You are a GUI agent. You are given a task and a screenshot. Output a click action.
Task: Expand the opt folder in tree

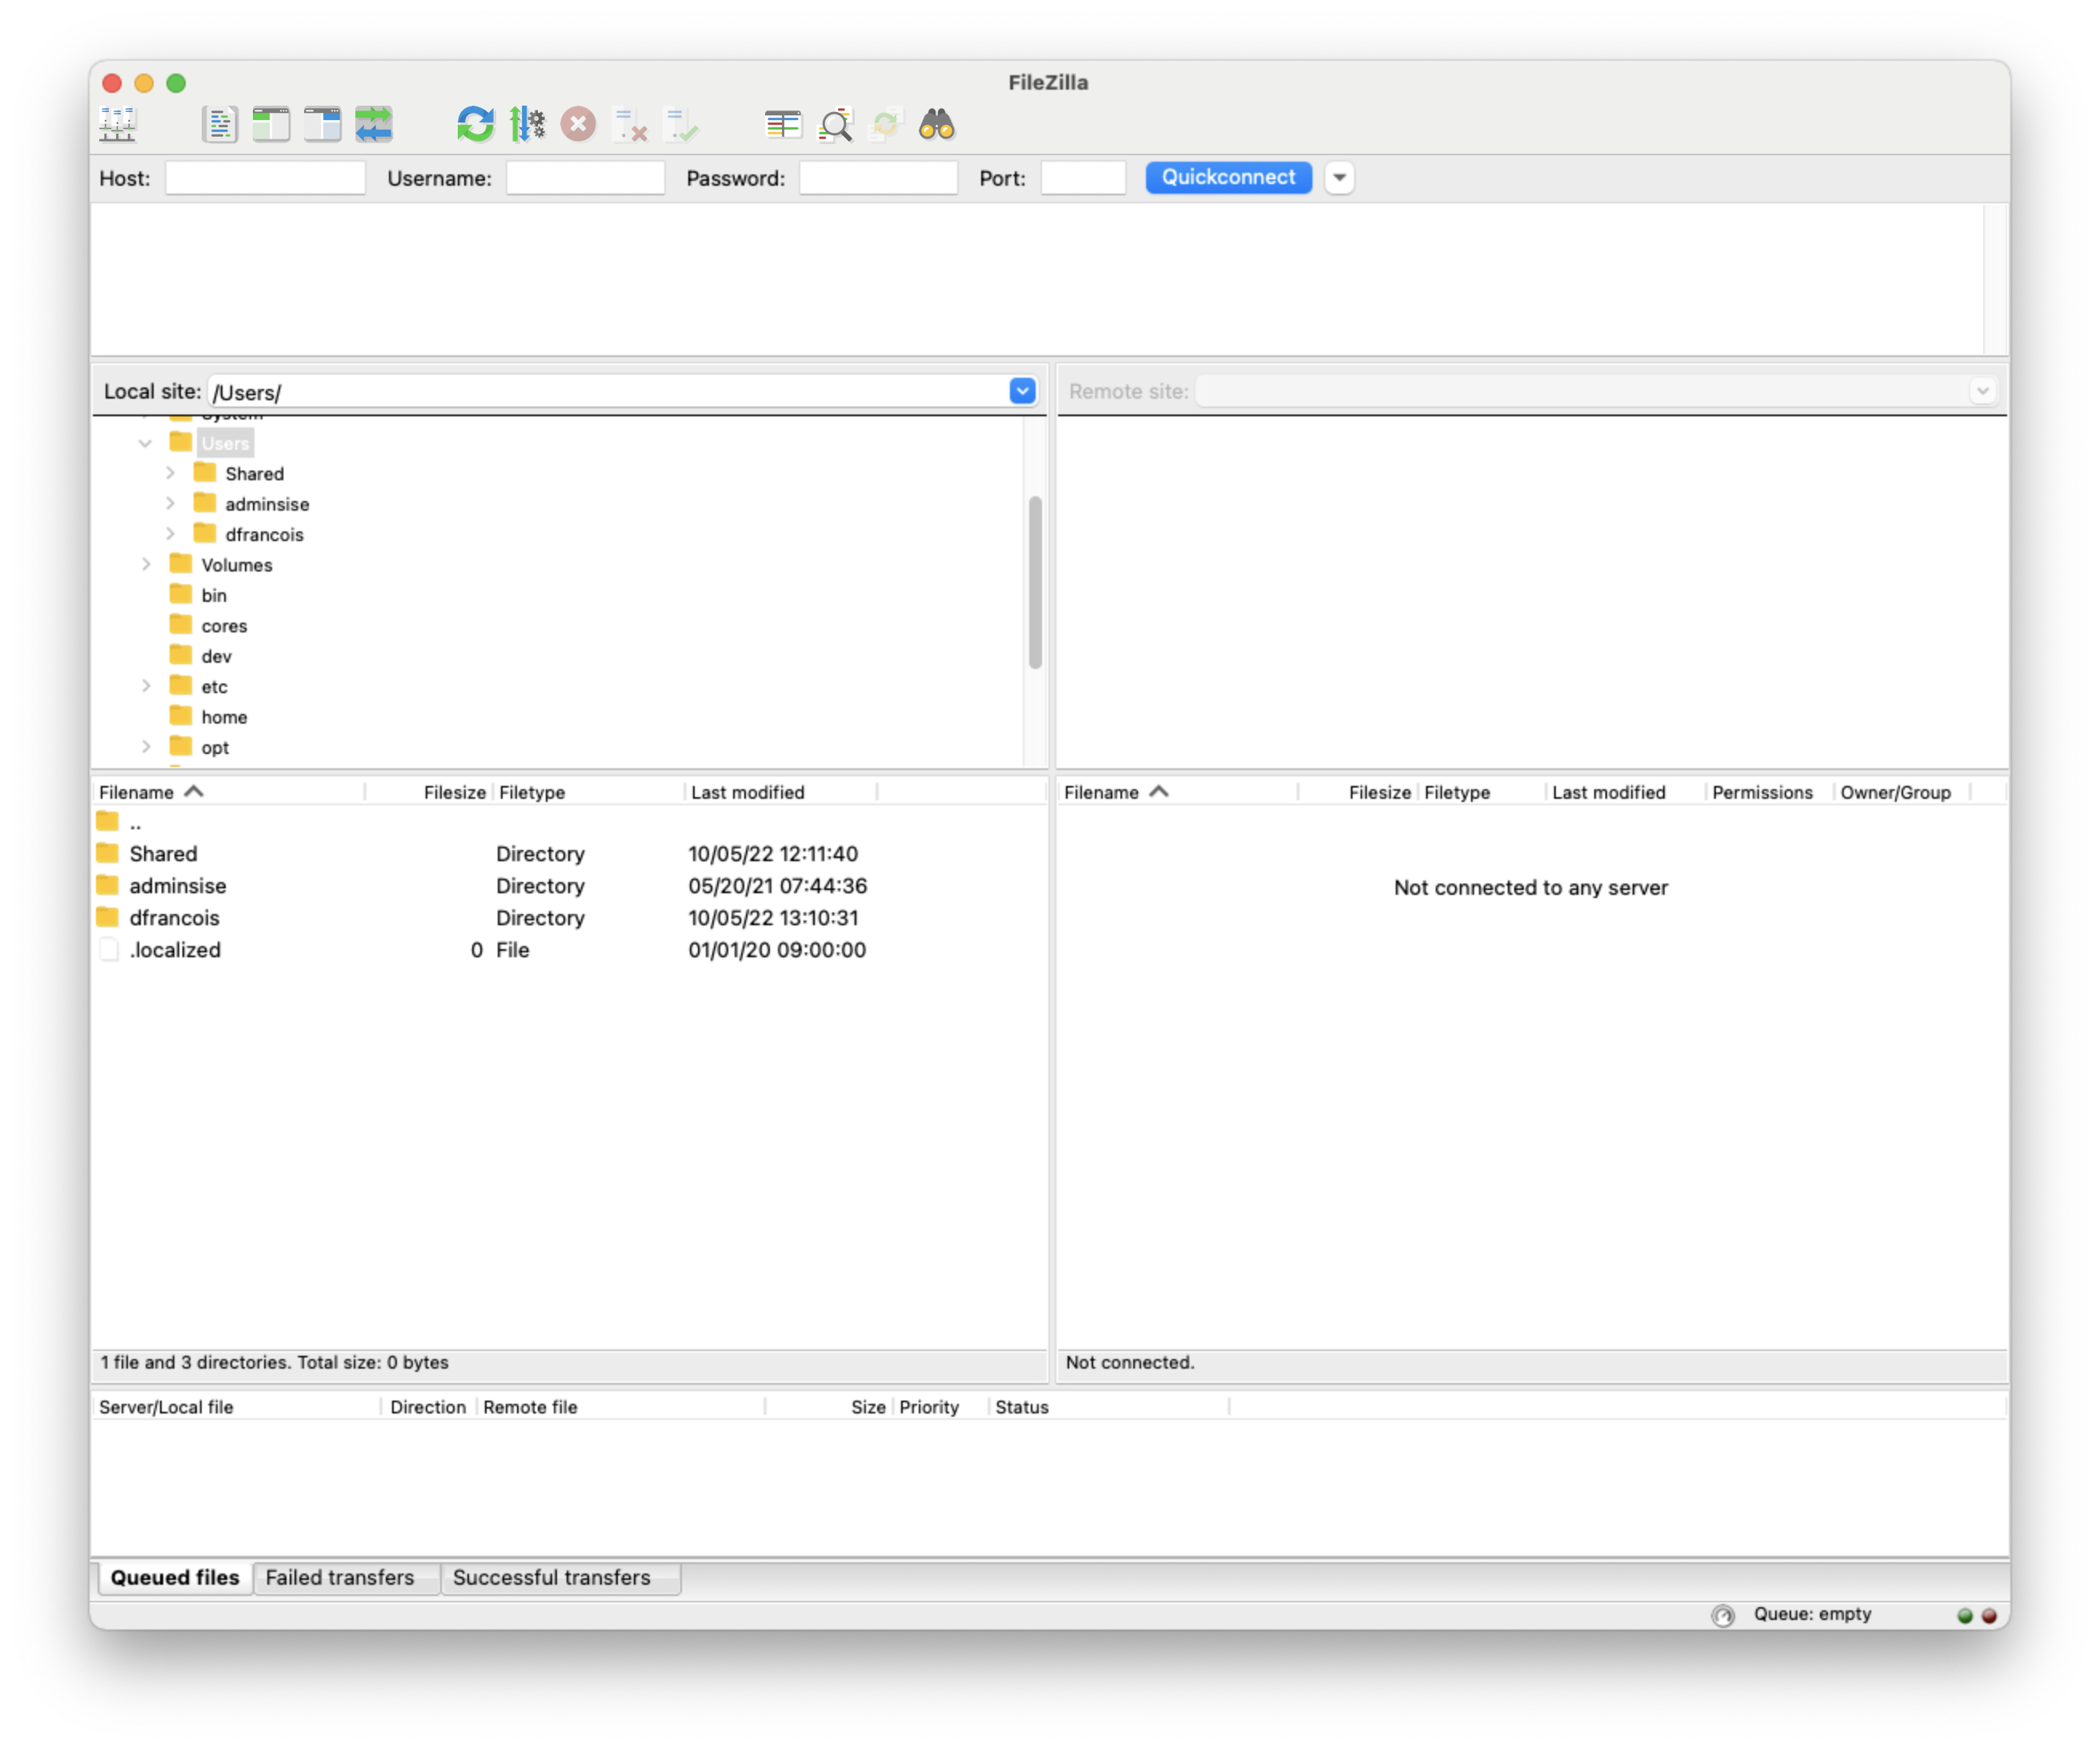pos(146,747)
